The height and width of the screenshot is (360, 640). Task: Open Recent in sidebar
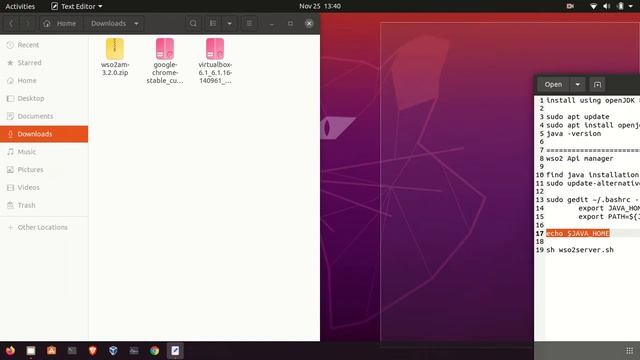(x=44, y=45)
